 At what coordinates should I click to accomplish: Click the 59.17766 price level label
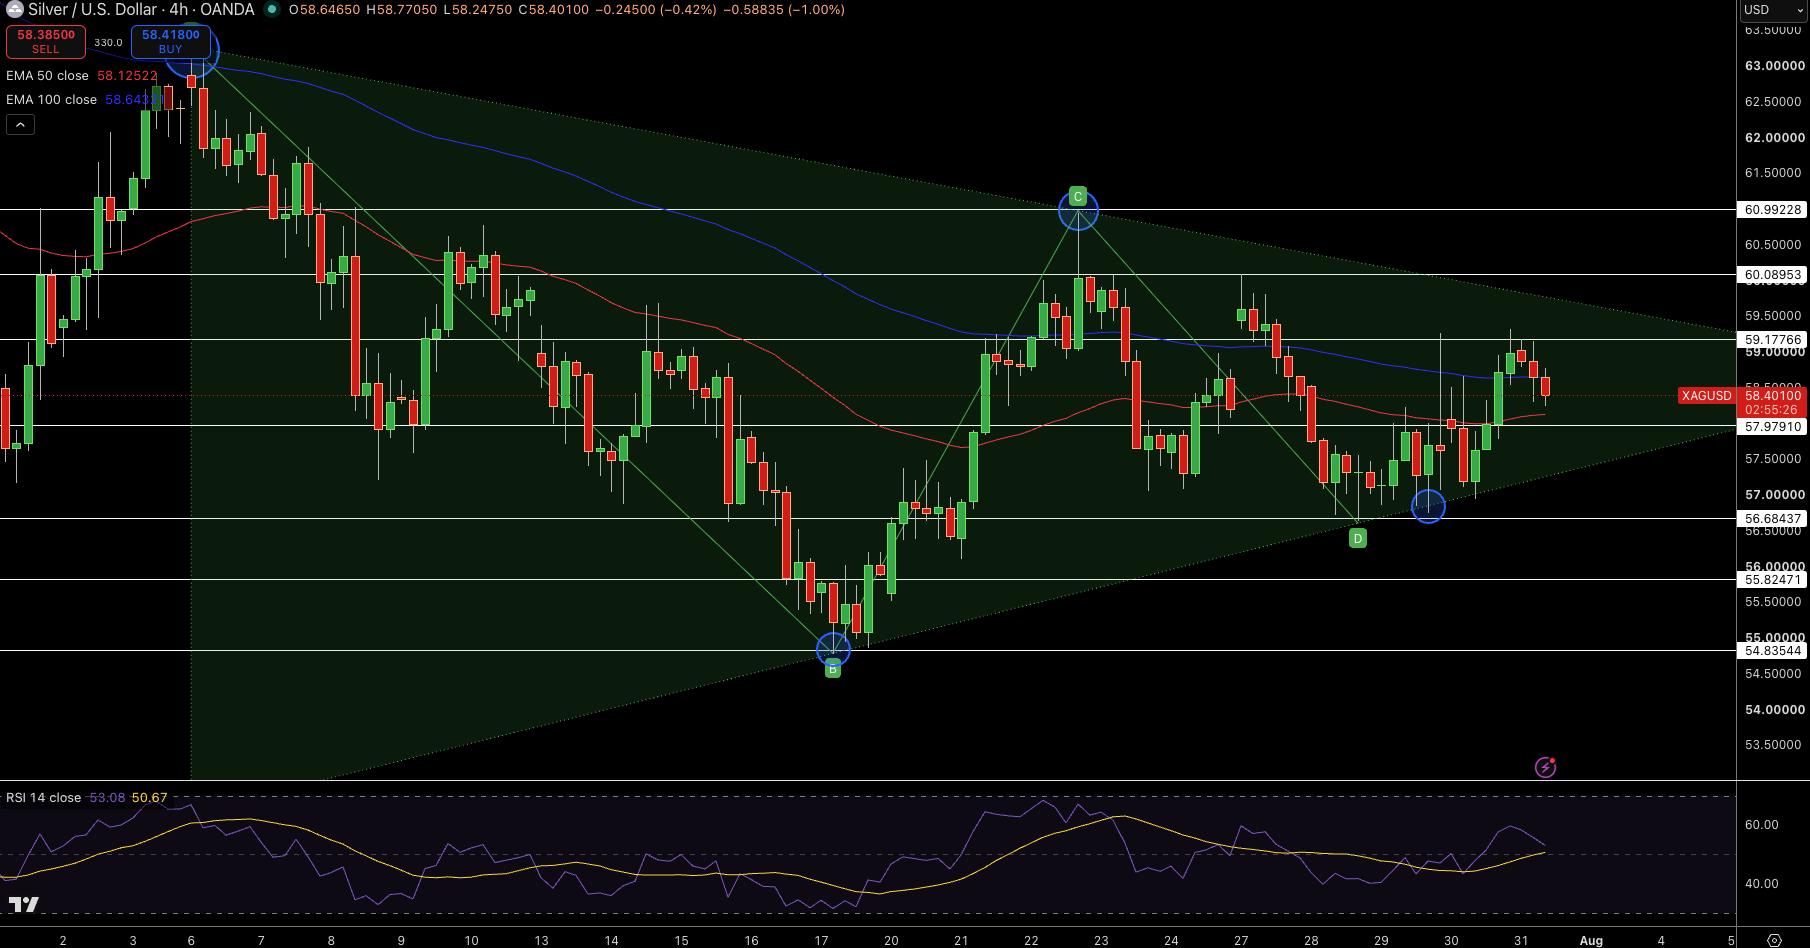pyautogui.click(x=1773, y=340)
